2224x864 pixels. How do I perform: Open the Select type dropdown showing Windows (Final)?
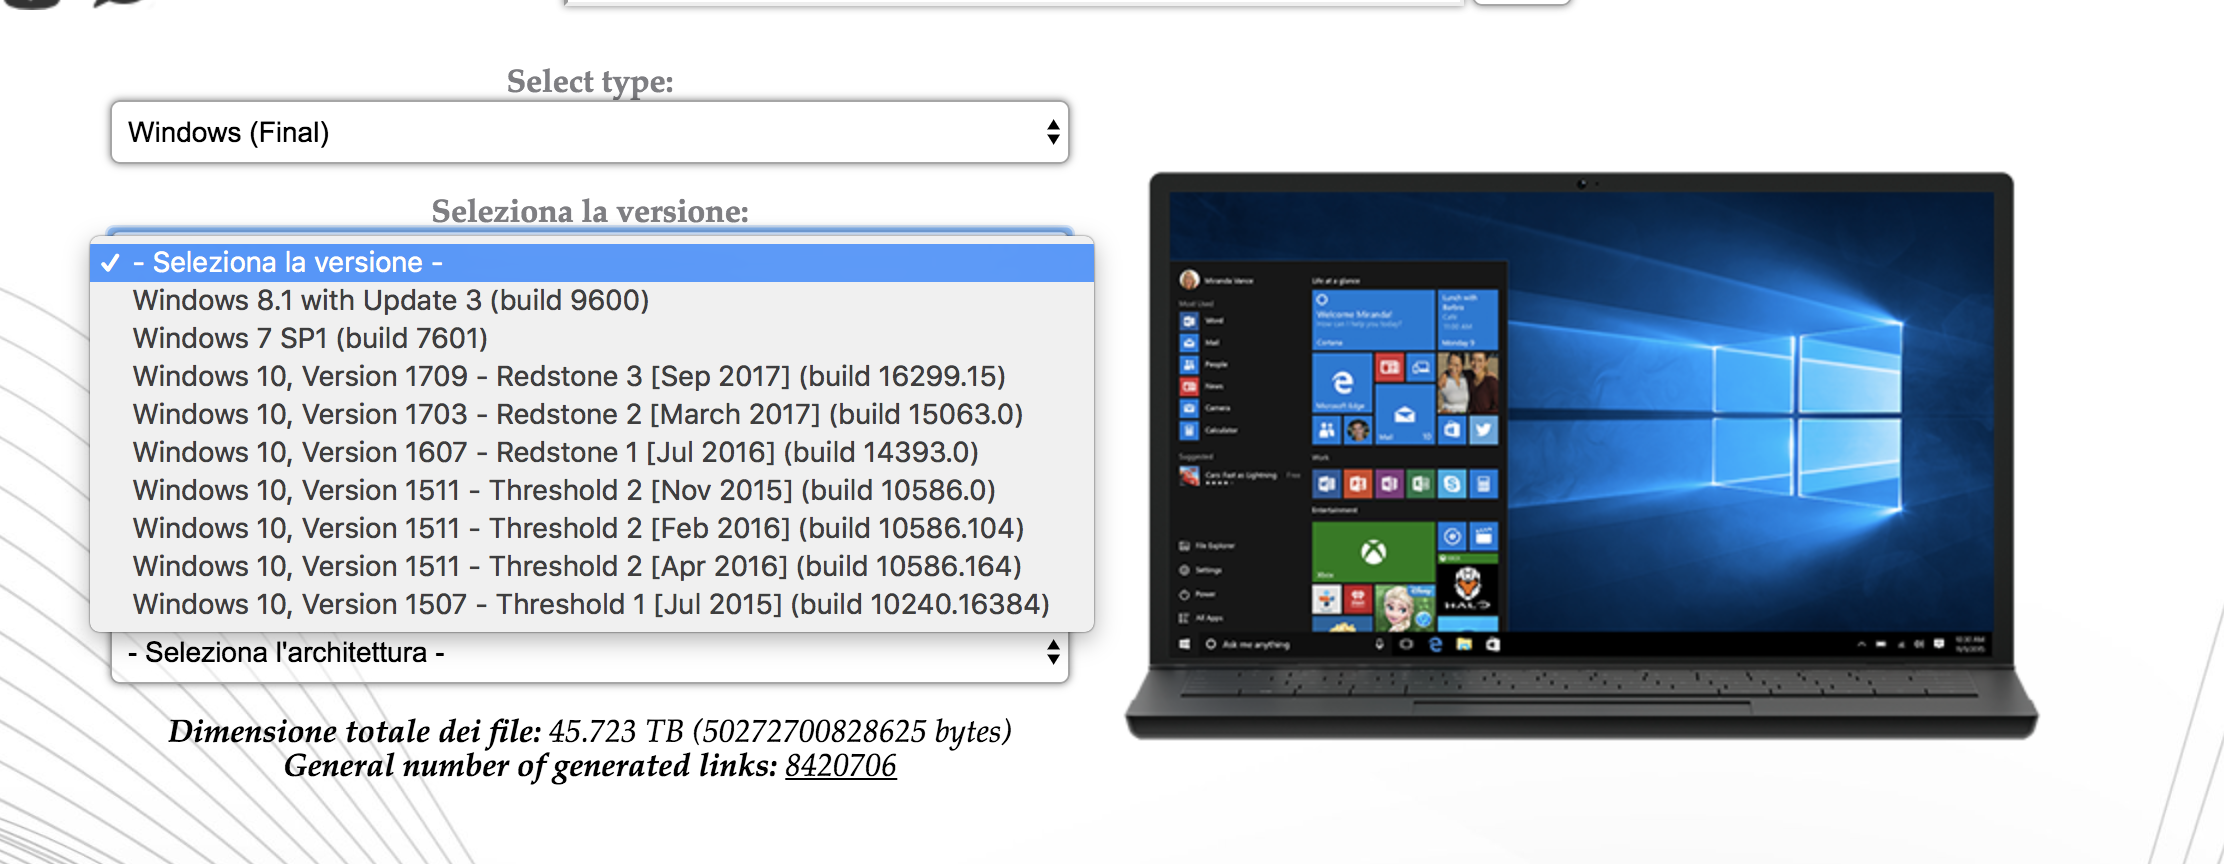(590, 132)
